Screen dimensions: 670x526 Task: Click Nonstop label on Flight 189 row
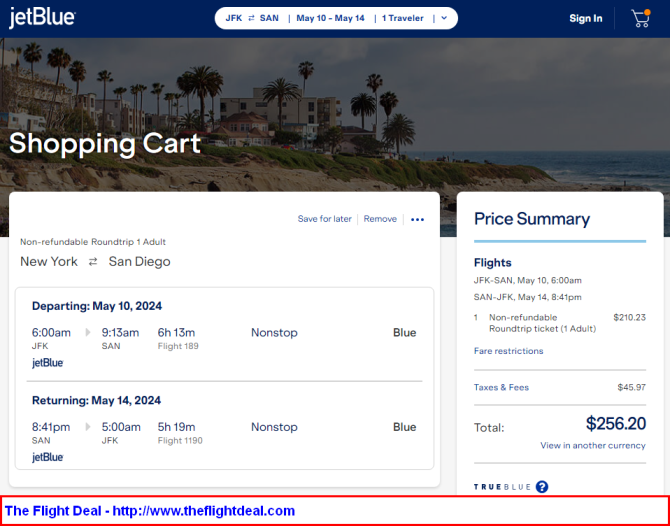click(x=274, y=332)
